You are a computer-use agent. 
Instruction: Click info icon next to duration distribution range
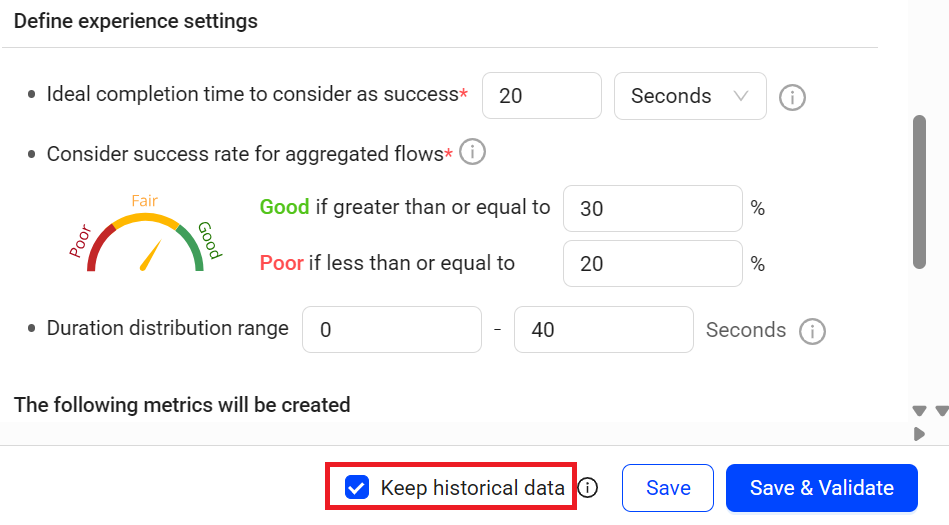click(x=812, y=331)
